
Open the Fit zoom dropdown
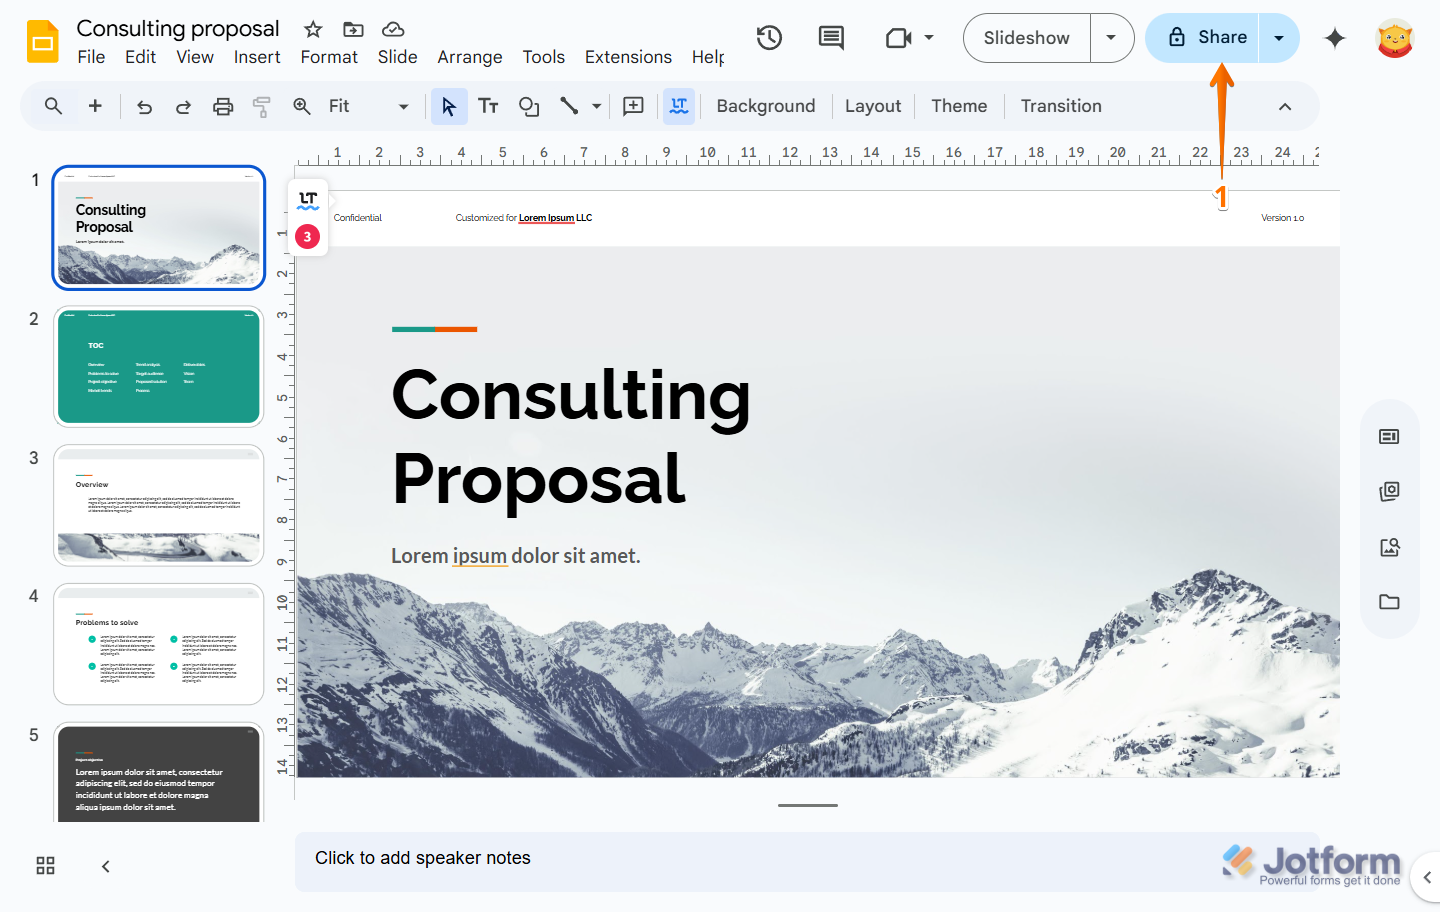[x=368, y=106]
